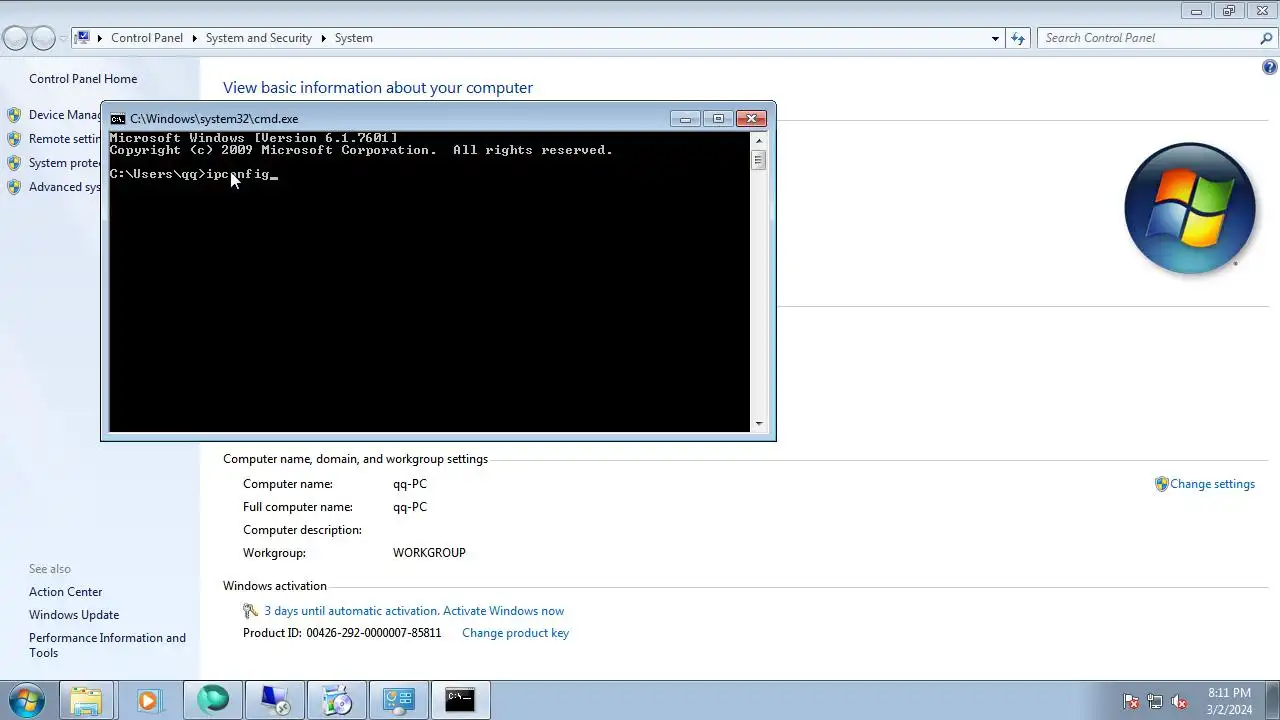The height and width of the screenshot is (720, 1280).
Task: Click the address bar computer icon
Action: point(83,38)
